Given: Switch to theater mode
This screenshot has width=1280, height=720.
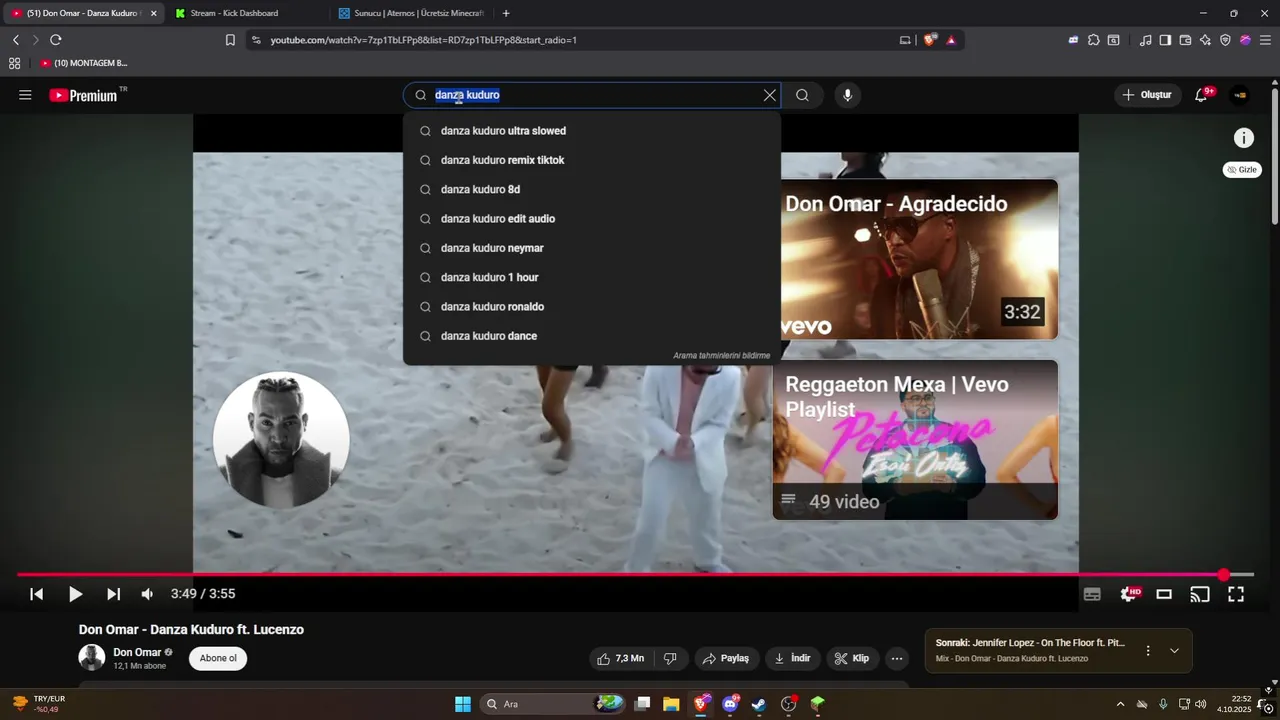Looking at the screenshot, I should pyautogui.click(x=1164, y=594).
